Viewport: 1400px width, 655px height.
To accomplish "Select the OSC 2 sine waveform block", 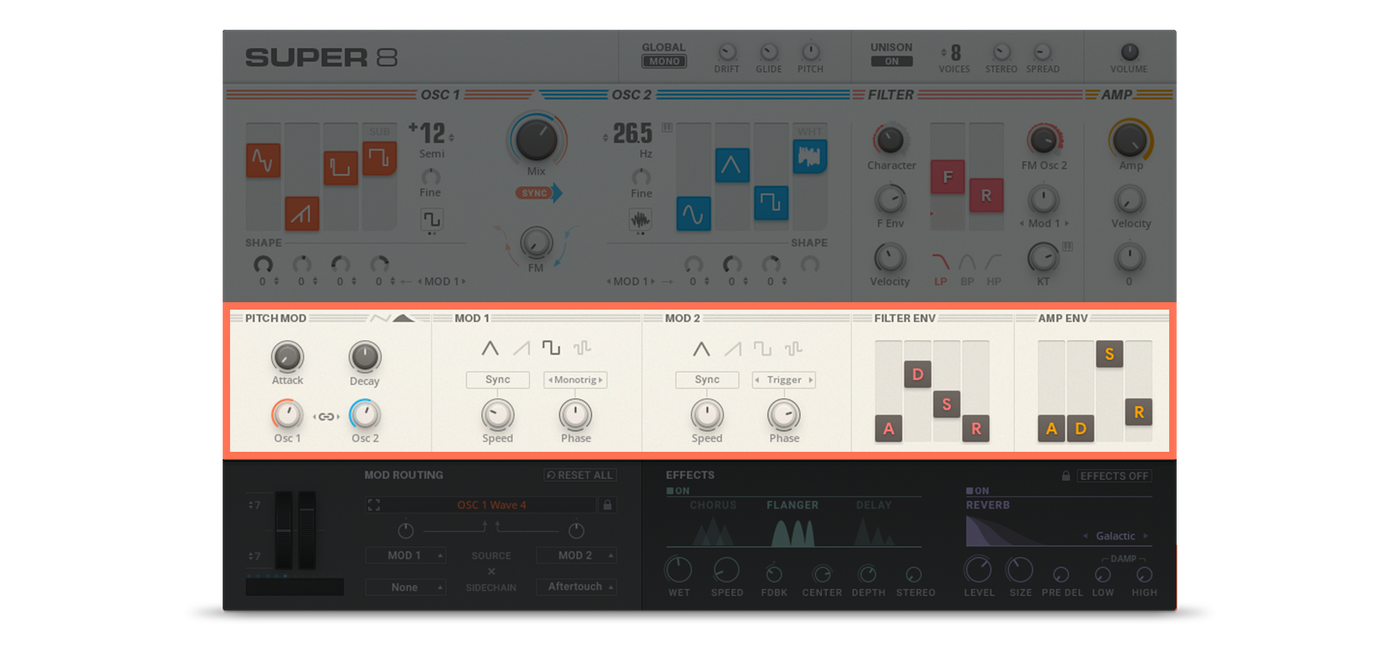I will pos(693,213).
